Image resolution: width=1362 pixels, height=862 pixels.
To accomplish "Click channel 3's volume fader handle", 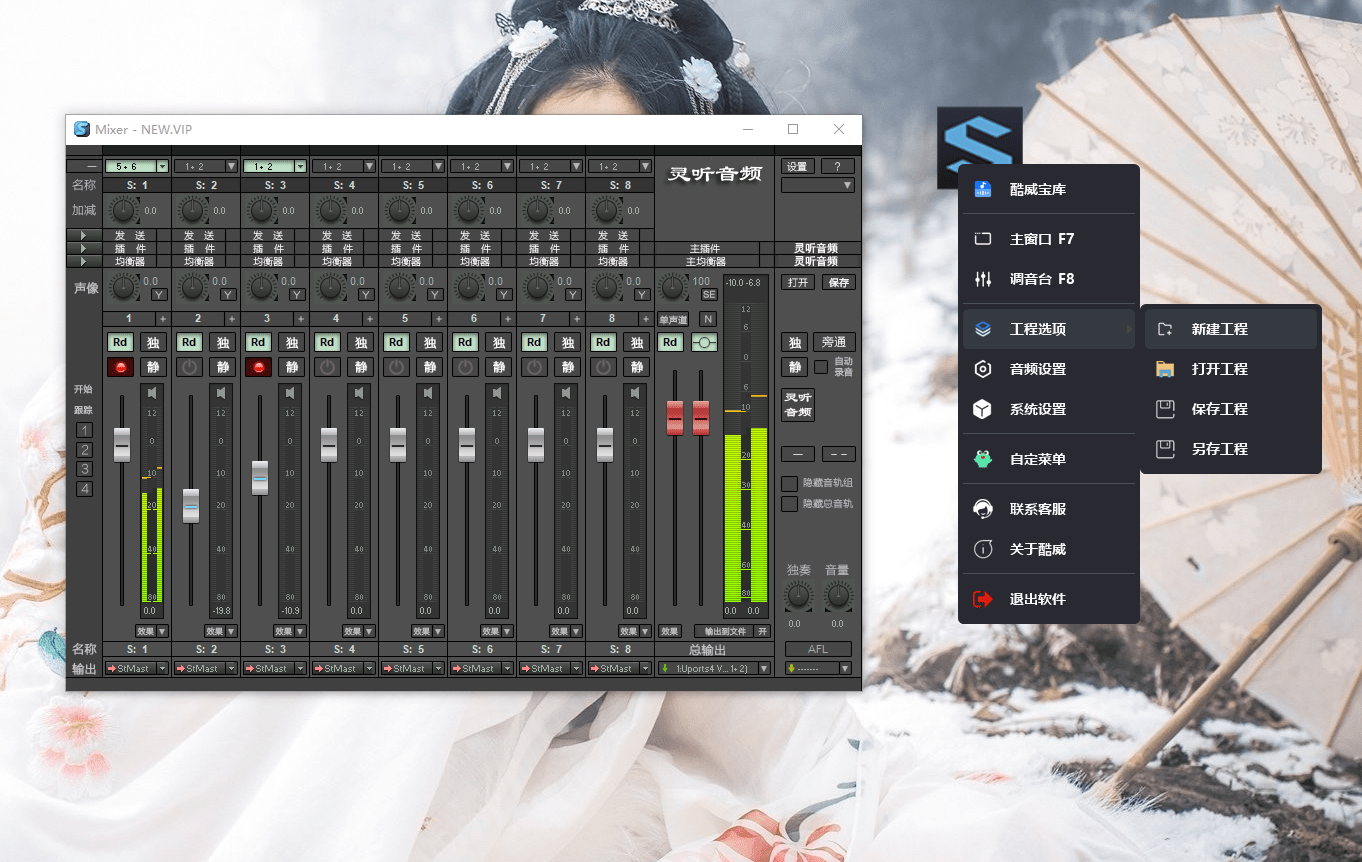I will 260,478.
